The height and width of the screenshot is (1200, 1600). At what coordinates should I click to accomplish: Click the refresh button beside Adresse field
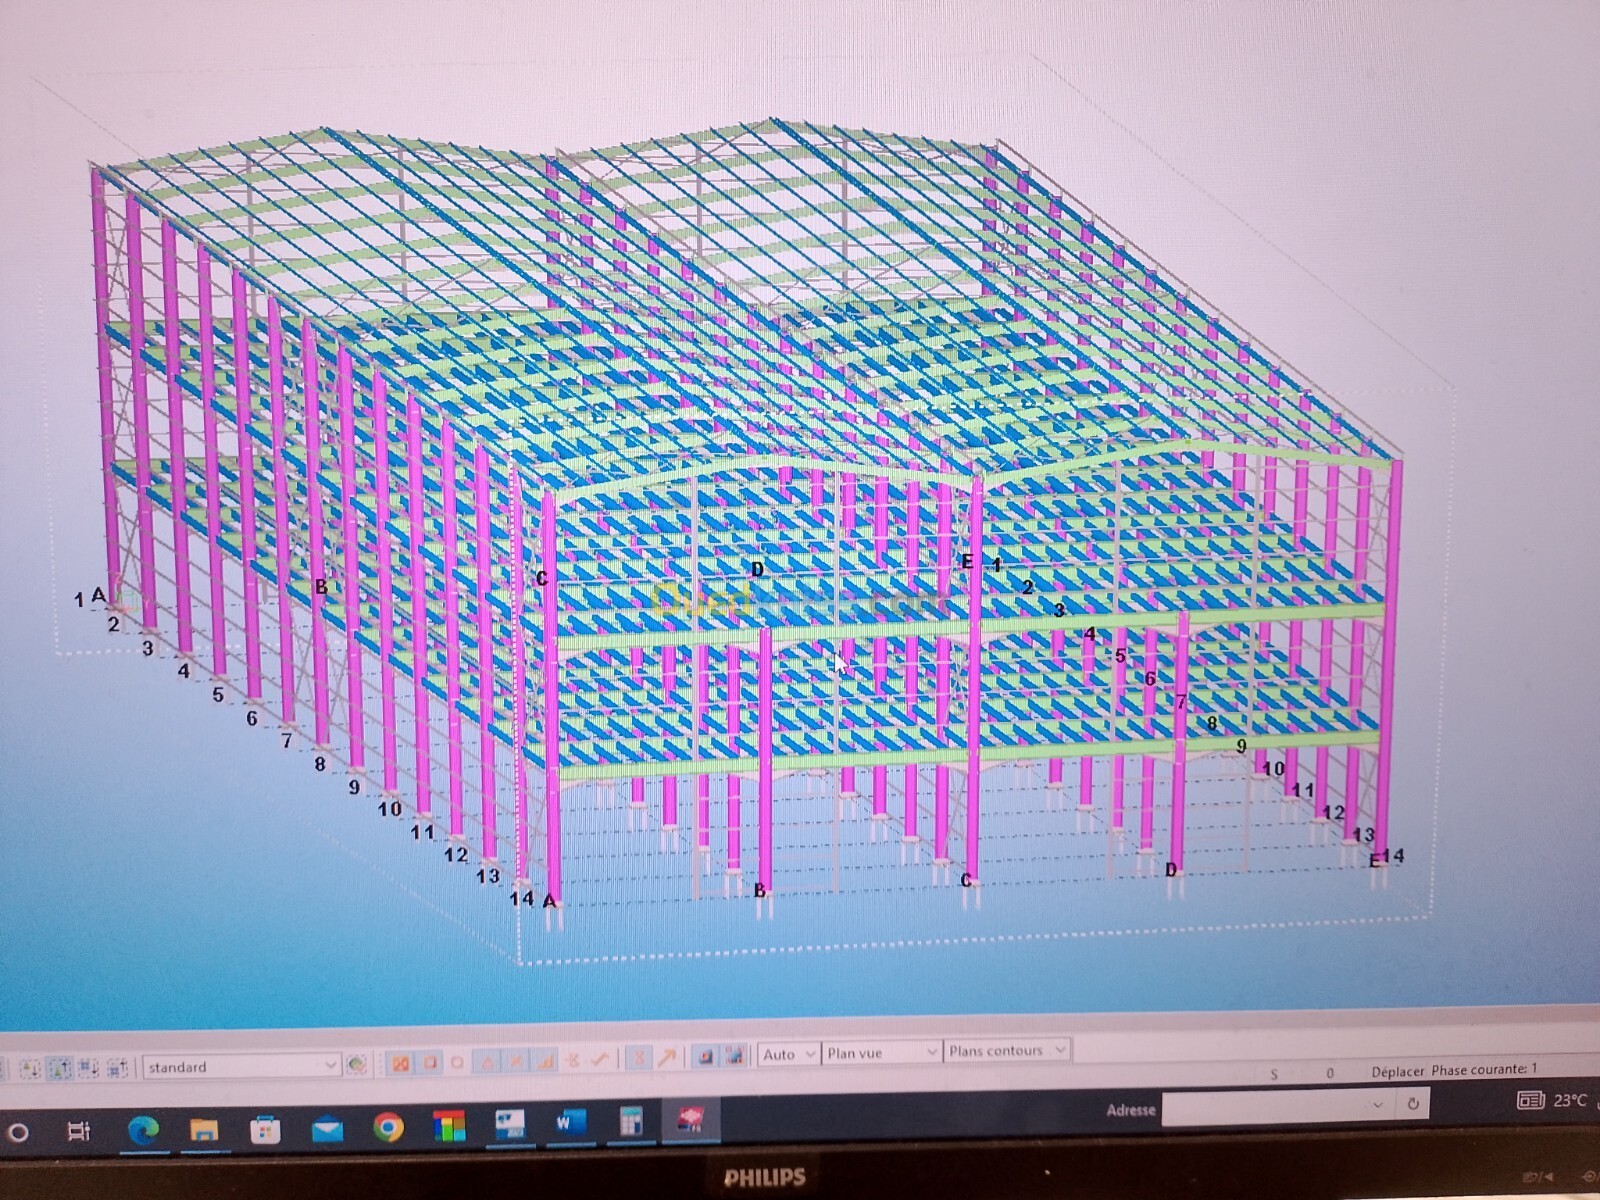[1413, 1104]
